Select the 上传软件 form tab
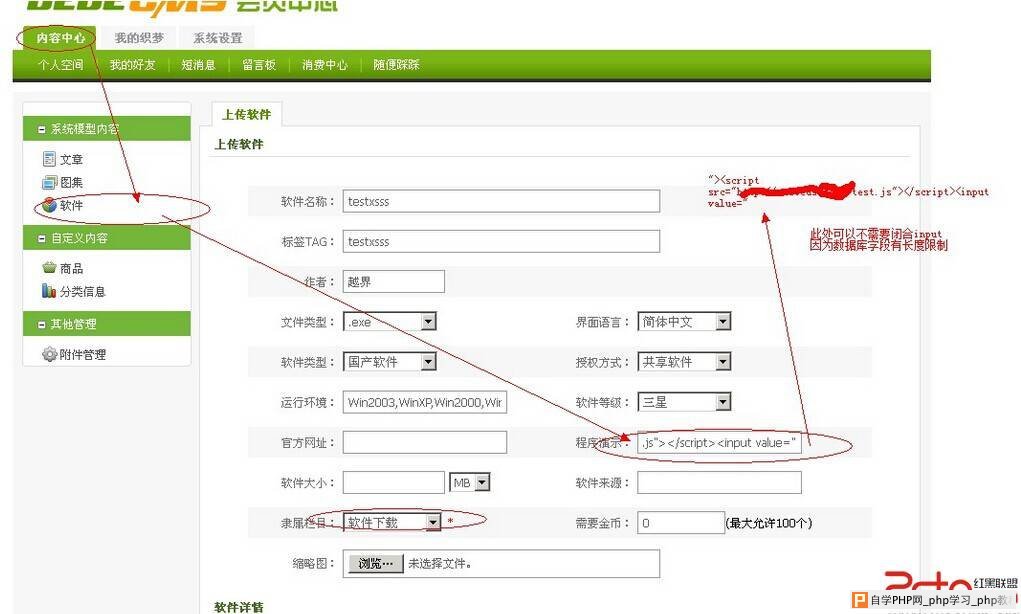 click(246, 115)
